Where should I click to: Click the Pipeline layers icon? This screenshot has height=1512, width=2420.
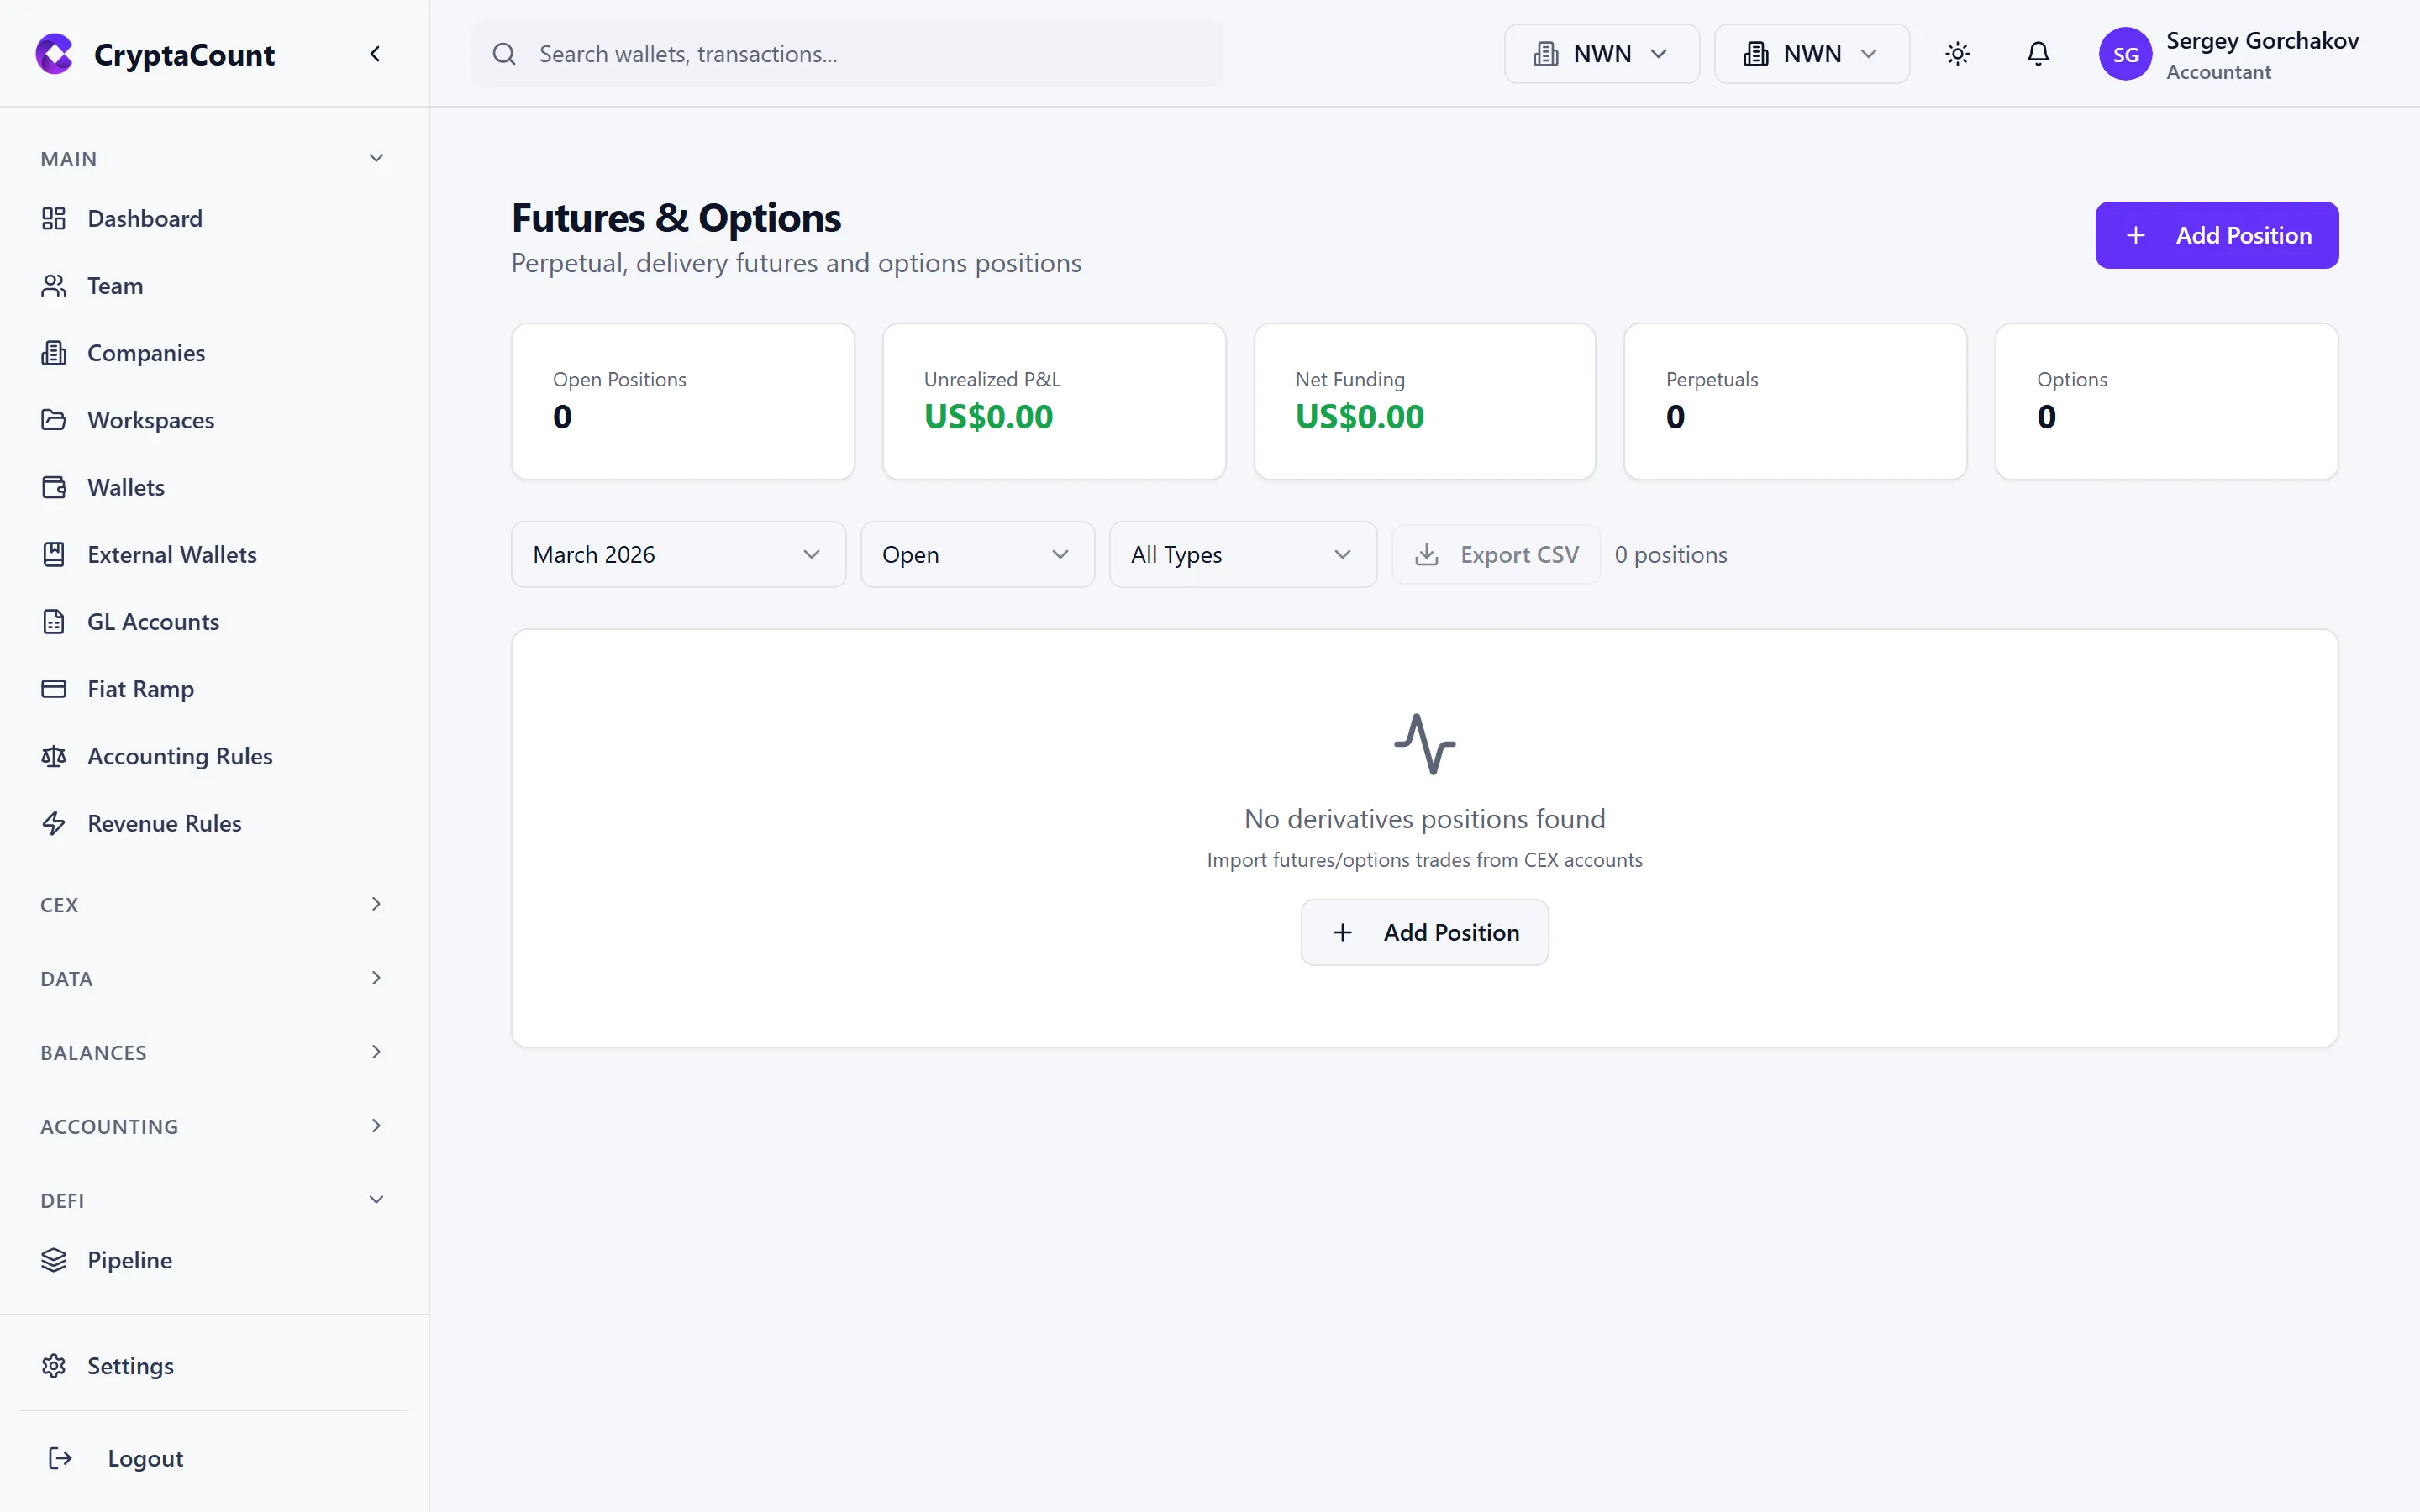coord(54,1260)
